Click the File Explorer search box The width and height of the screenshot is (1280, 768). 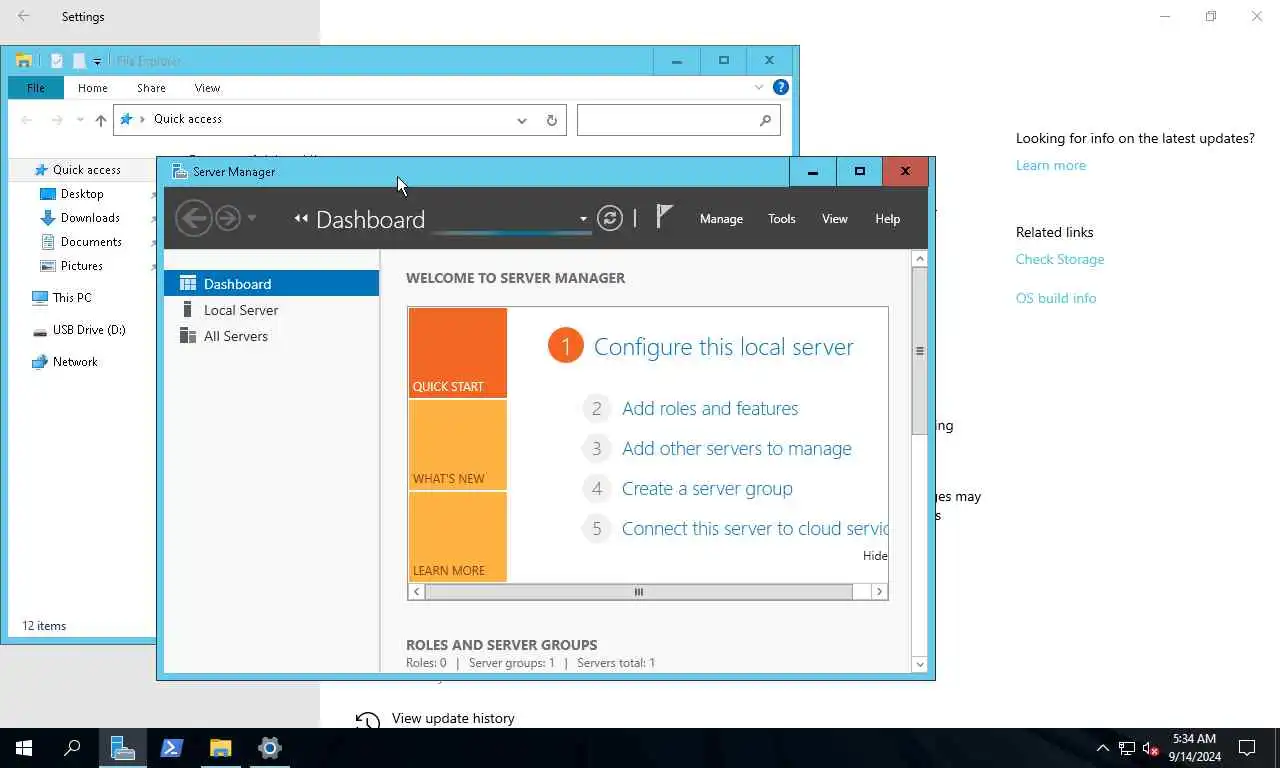[x=678, y=120]
